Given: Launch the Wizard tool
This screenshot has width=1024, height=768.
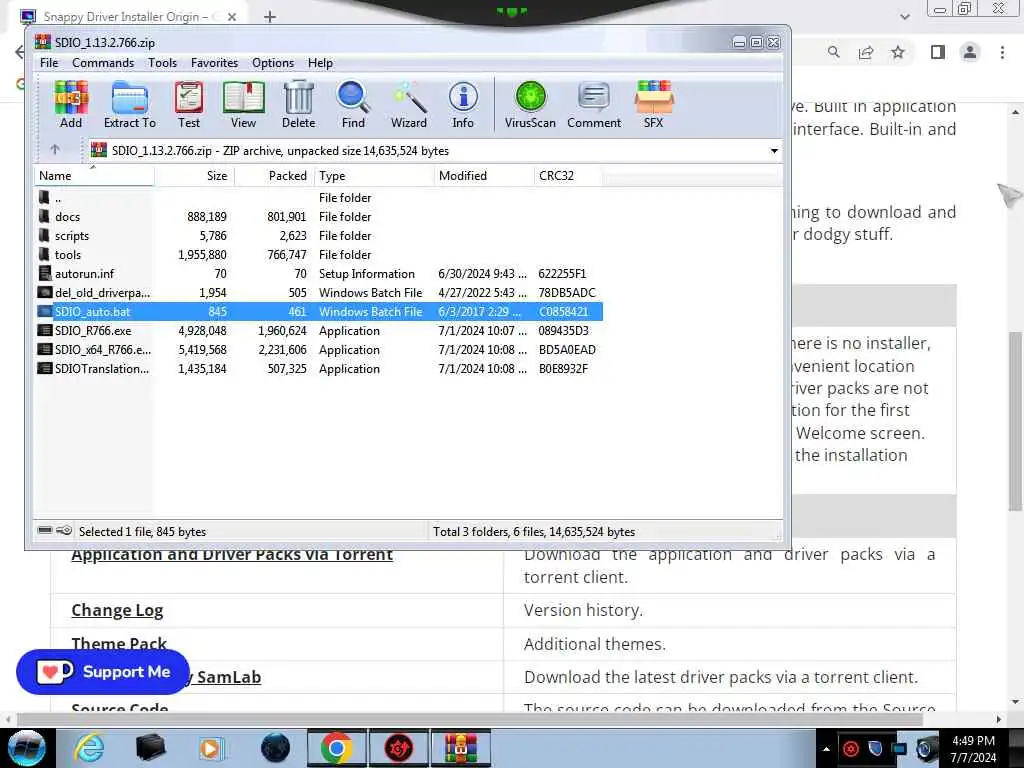Looking at the screenshot, I should point(409,104).
